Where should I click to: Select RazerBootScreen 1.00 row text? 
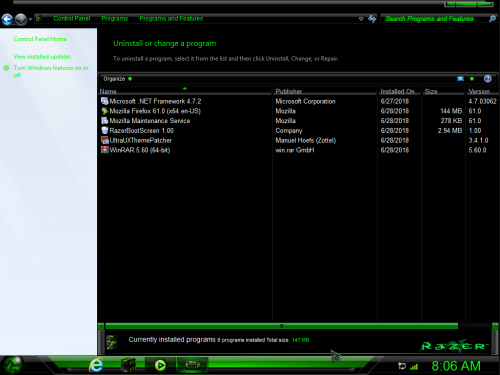coord(142,131)
